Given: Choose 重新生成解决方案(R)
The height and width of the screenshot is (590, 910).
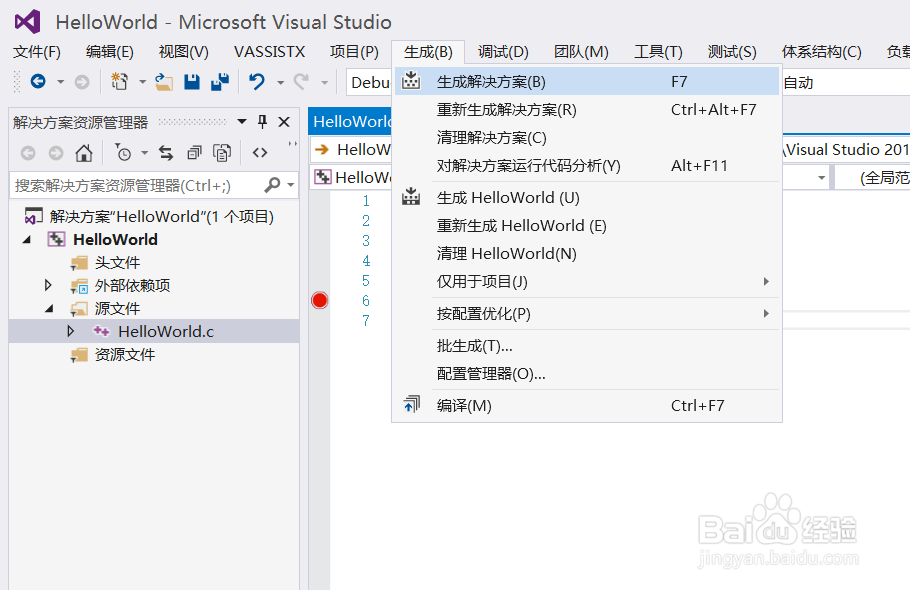Looking at the screenshot, I should point(588,110).
